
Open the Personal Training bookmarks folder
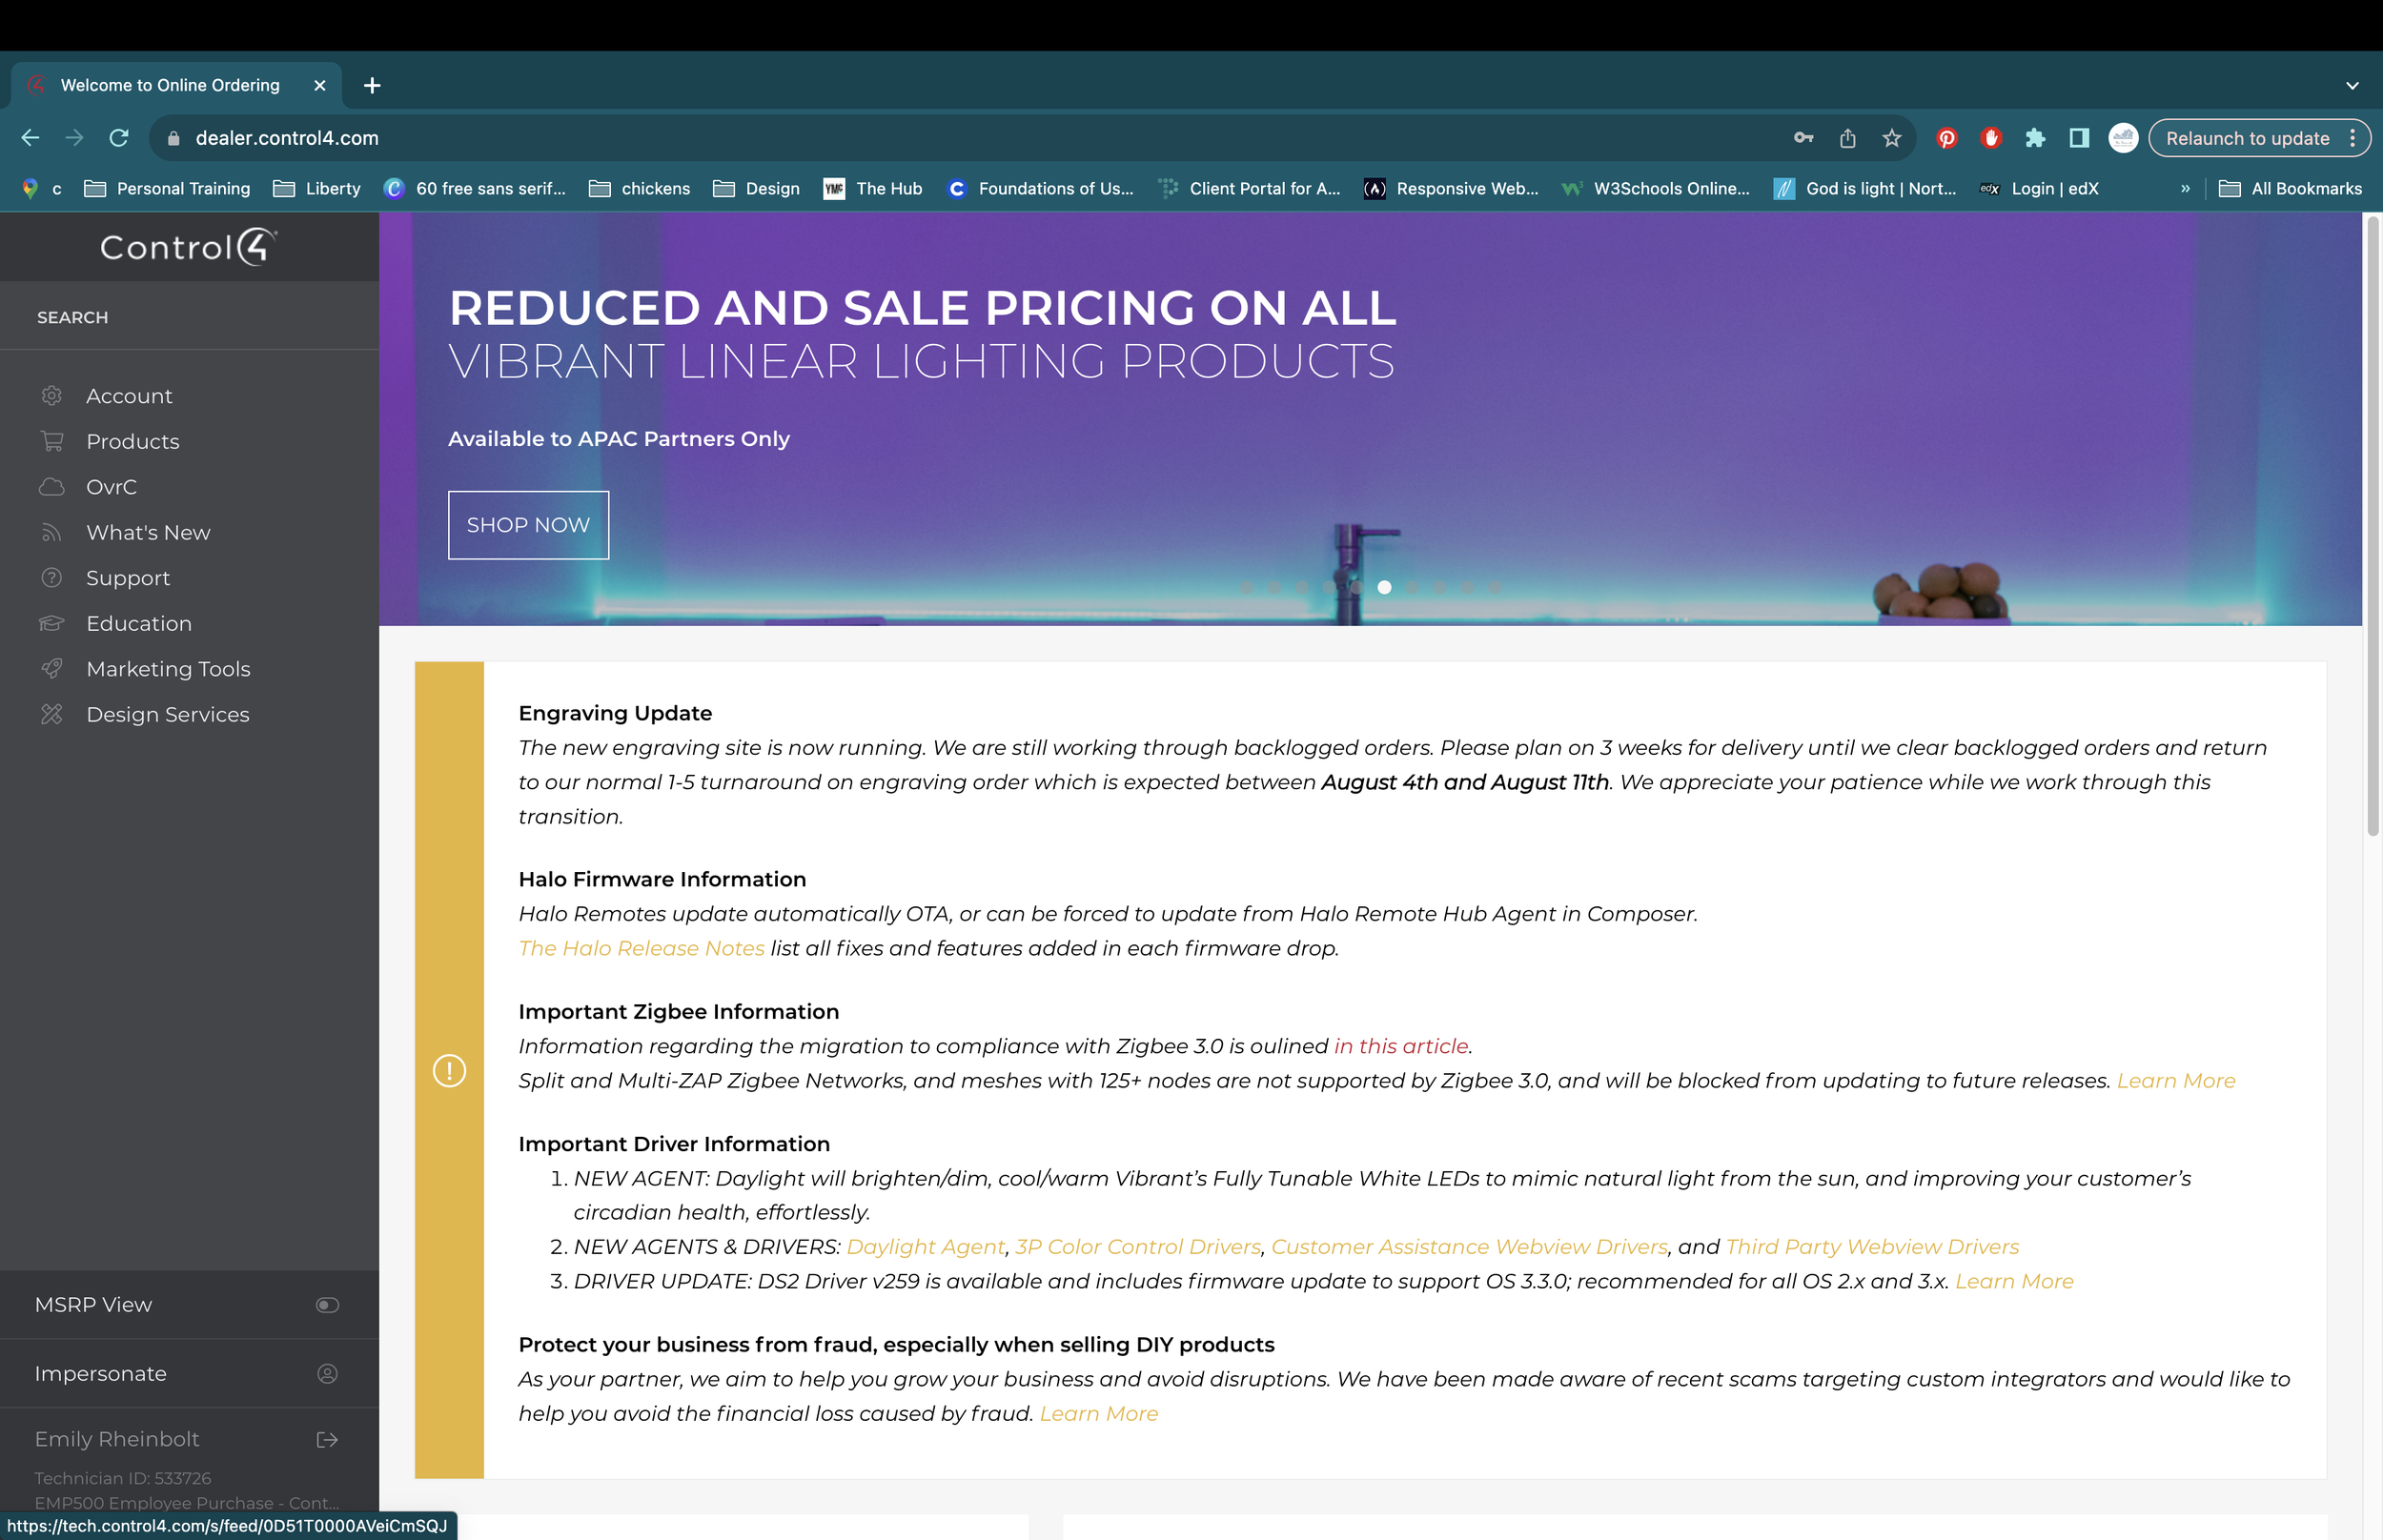click(167, 189)
